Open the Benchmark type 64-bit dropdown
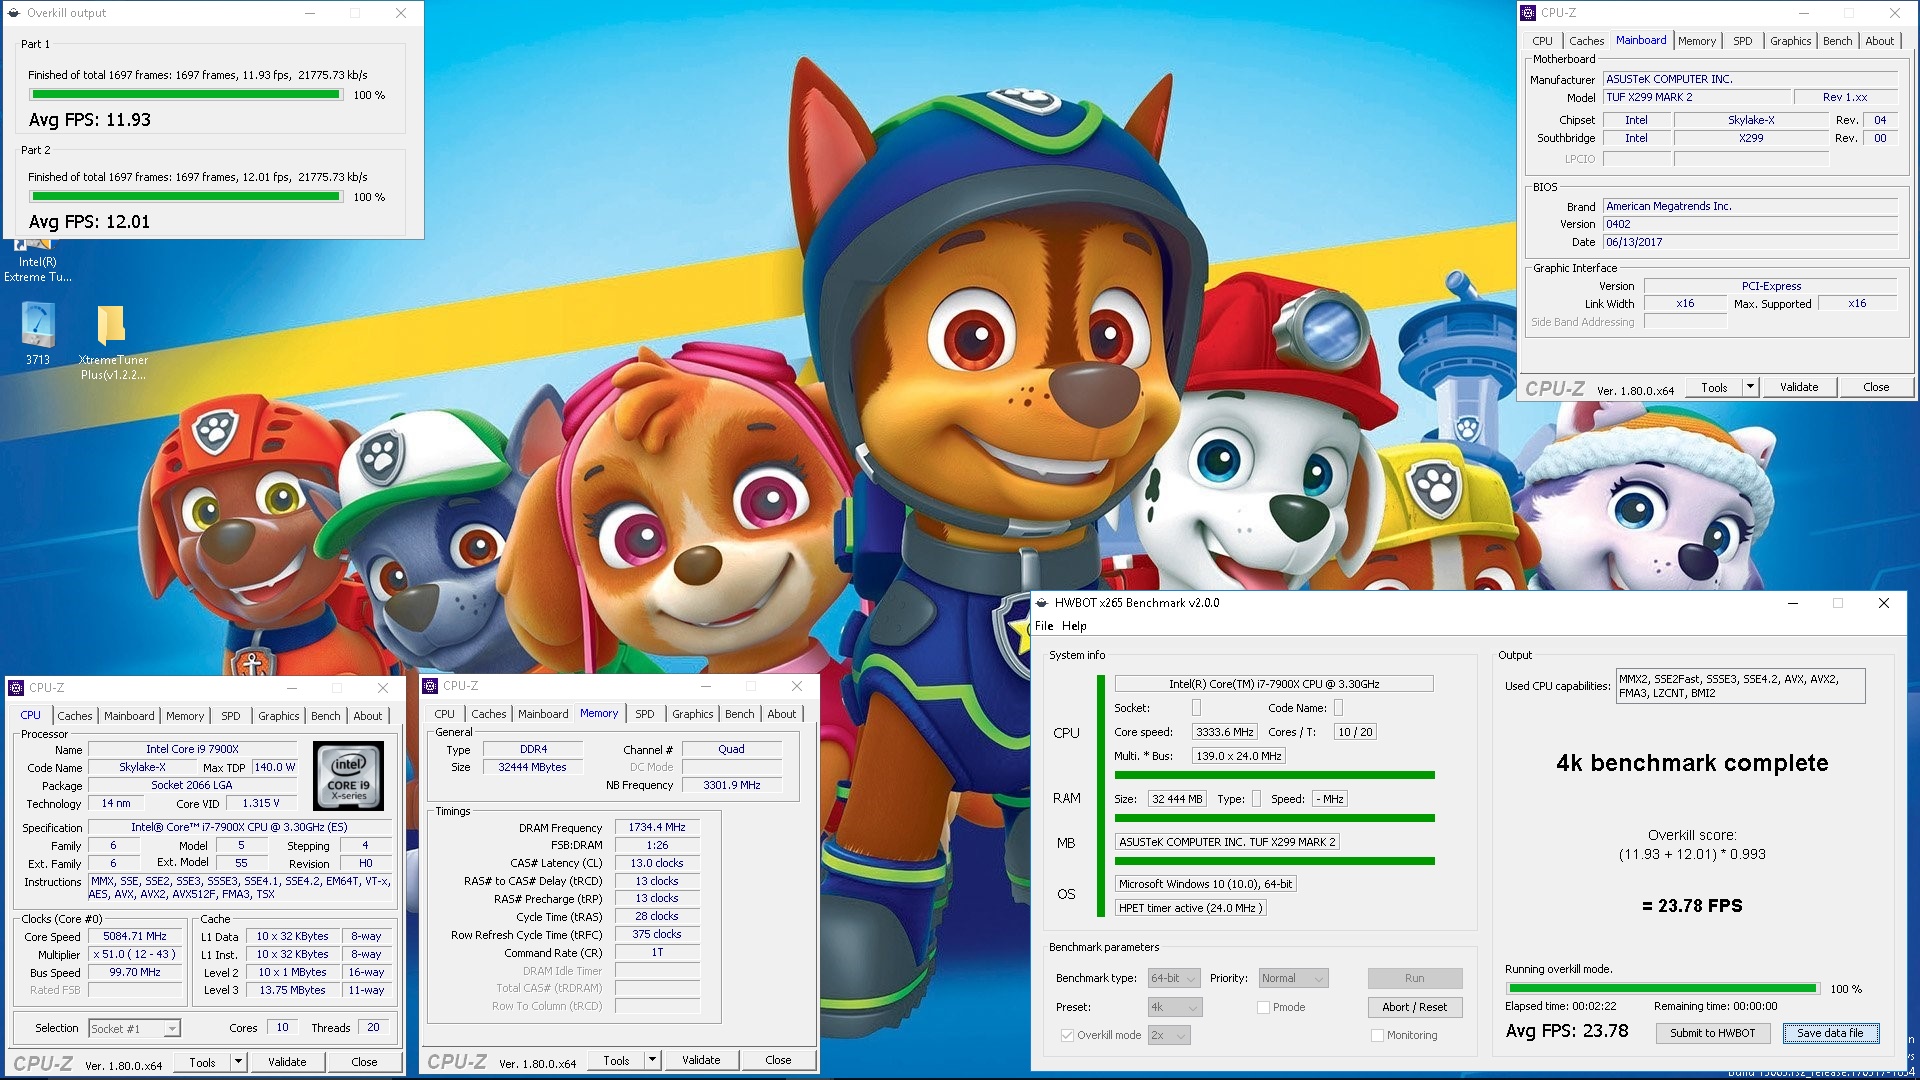This screenshot has height=1080, width=1920. click(x=1174, y=978)
